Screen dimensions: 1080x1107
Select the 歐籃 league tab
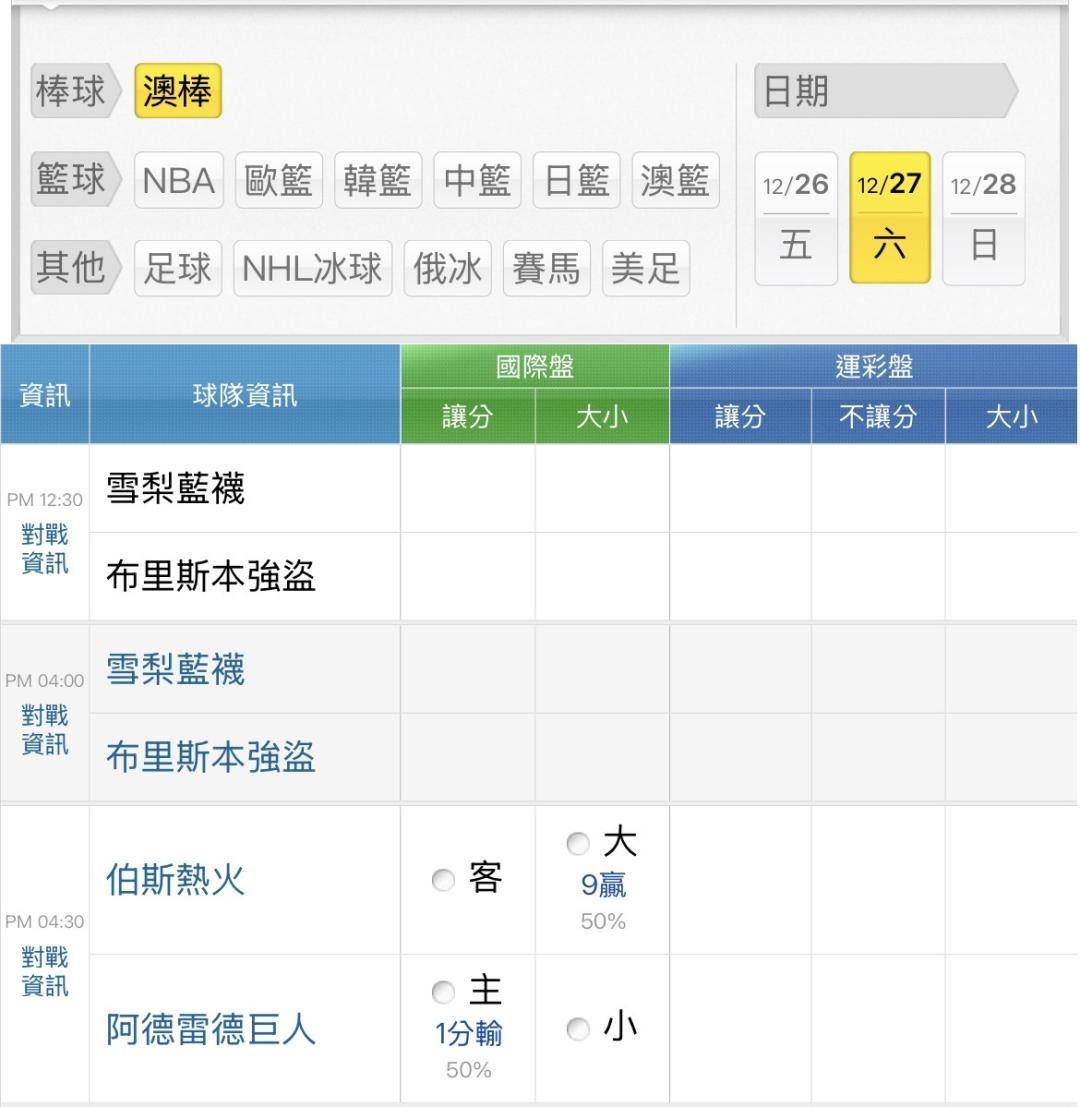(x=279, y=181)
